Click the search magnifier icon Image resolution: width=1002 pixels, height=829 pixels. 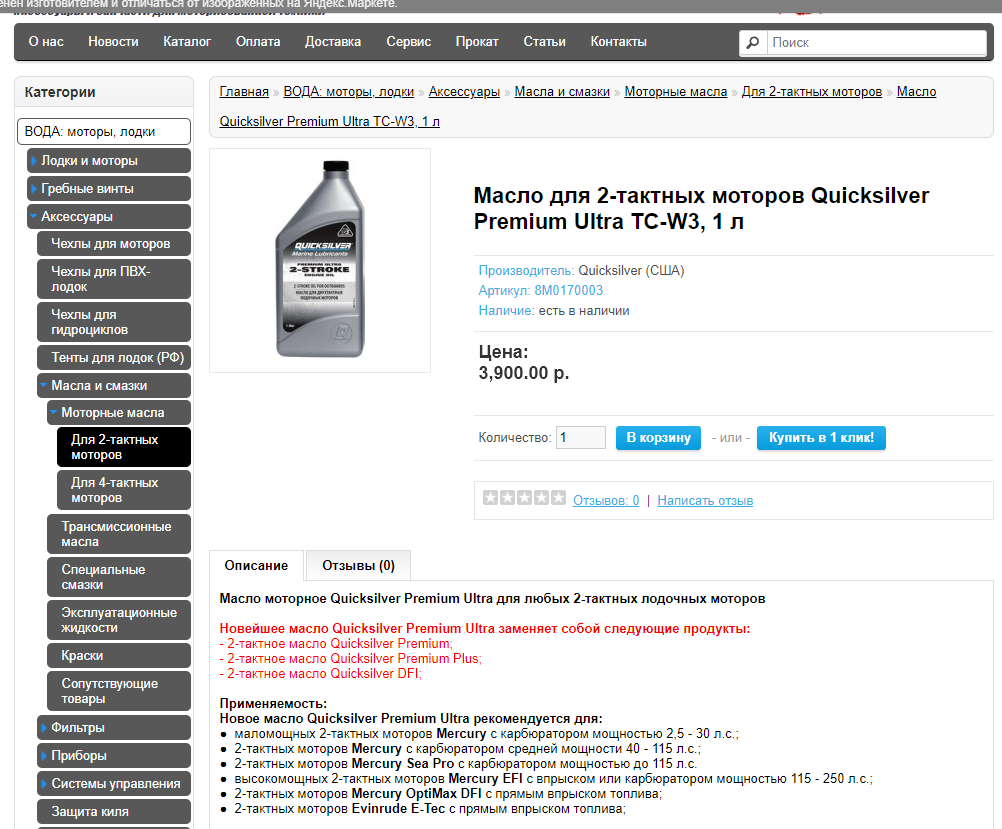tap(753, 42)
